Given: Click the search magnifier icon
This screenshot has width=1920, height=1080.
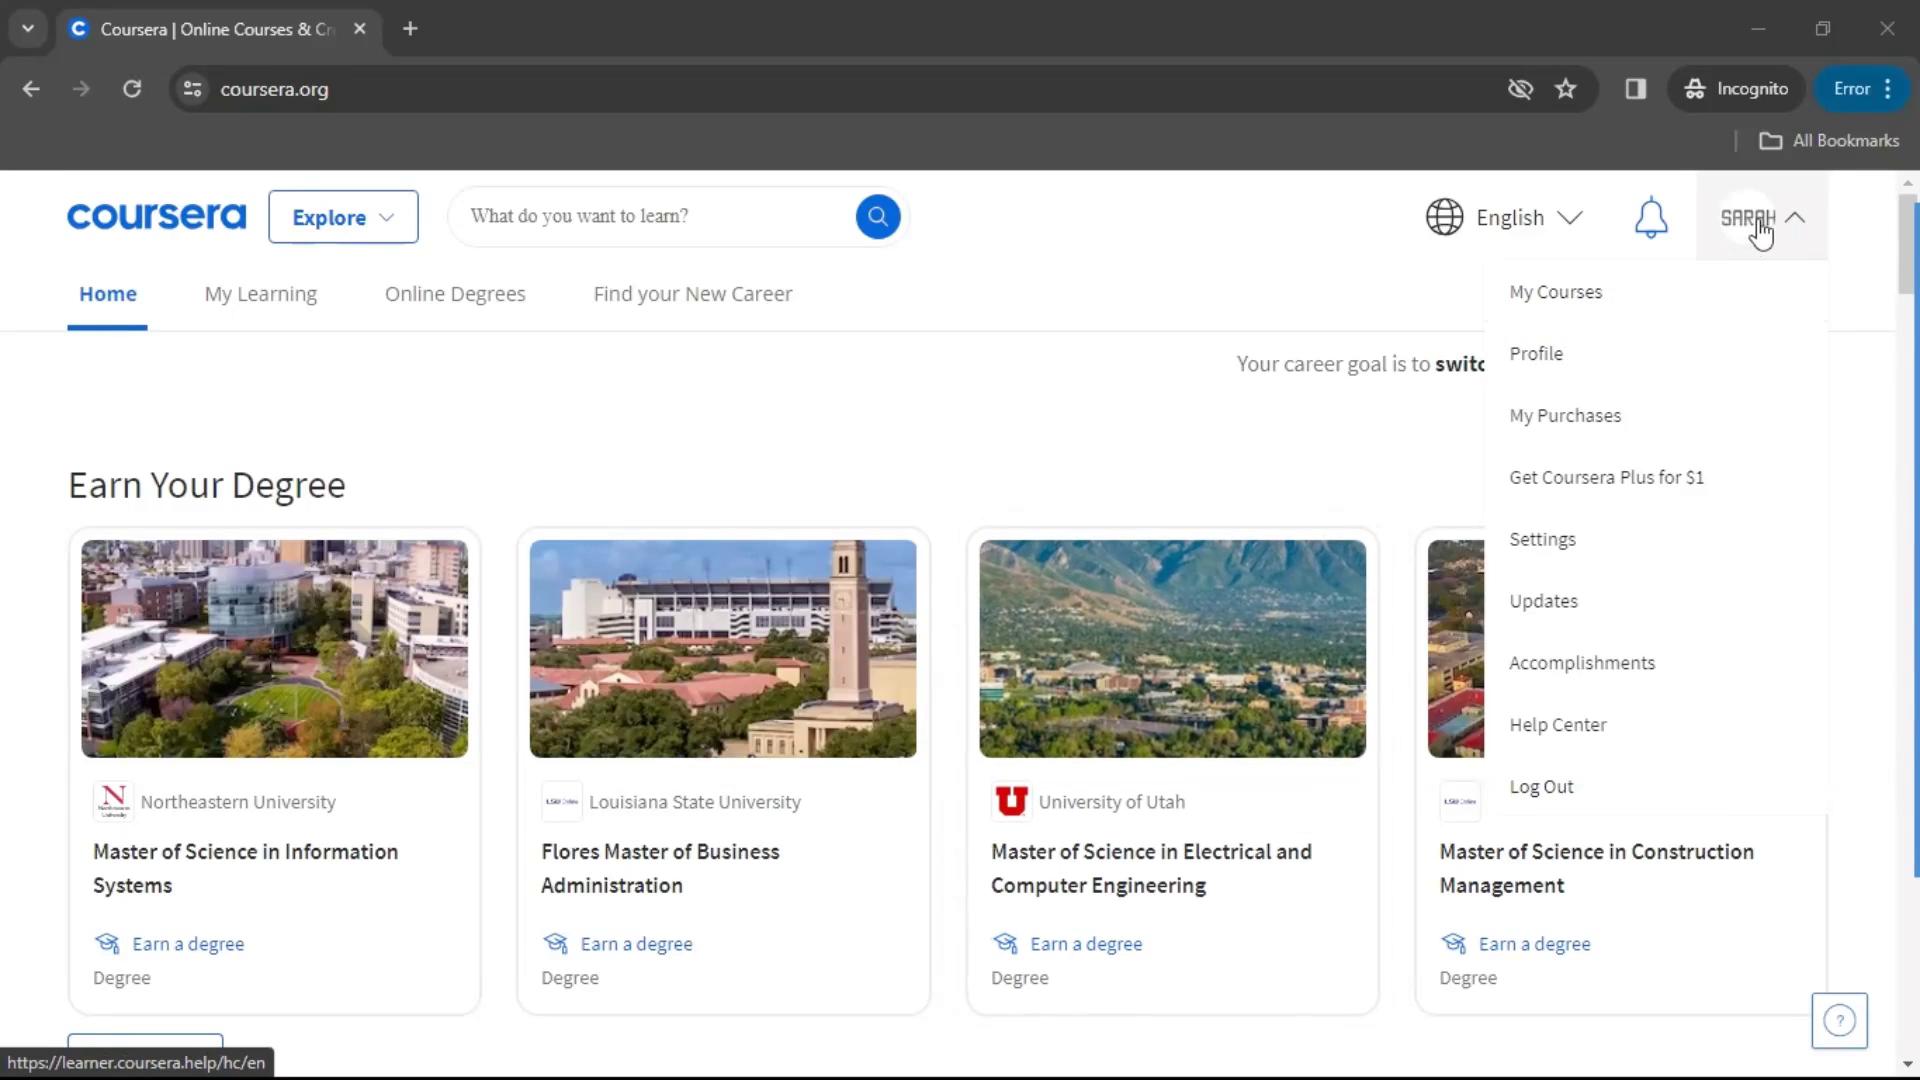Looking at the screenshot, I should point(877,216).
